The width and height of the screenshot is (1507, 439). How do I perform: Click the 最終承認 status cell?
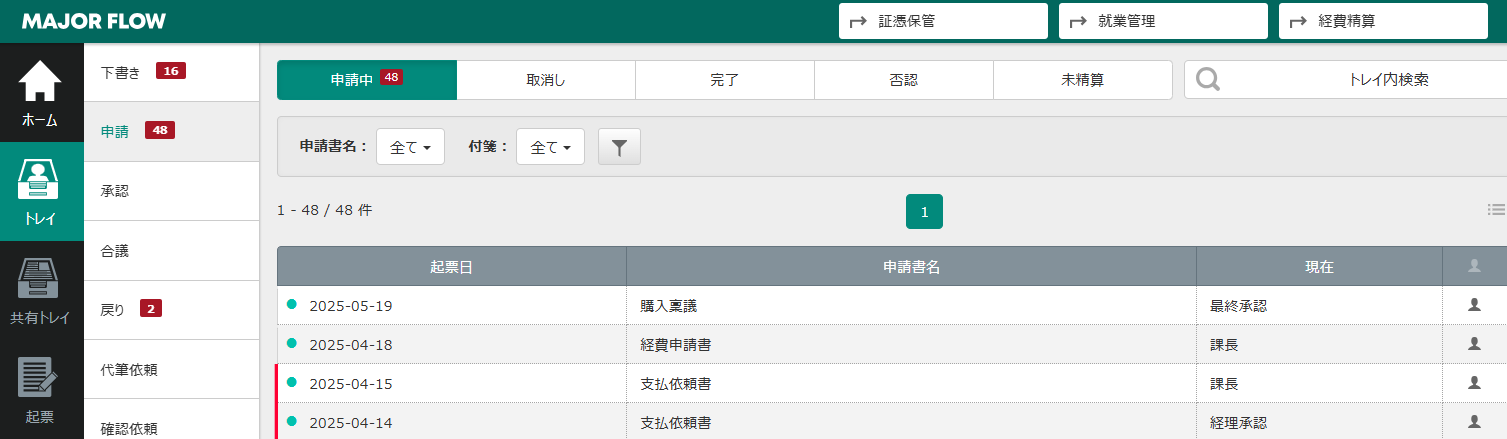click(x=1319, y=305)
